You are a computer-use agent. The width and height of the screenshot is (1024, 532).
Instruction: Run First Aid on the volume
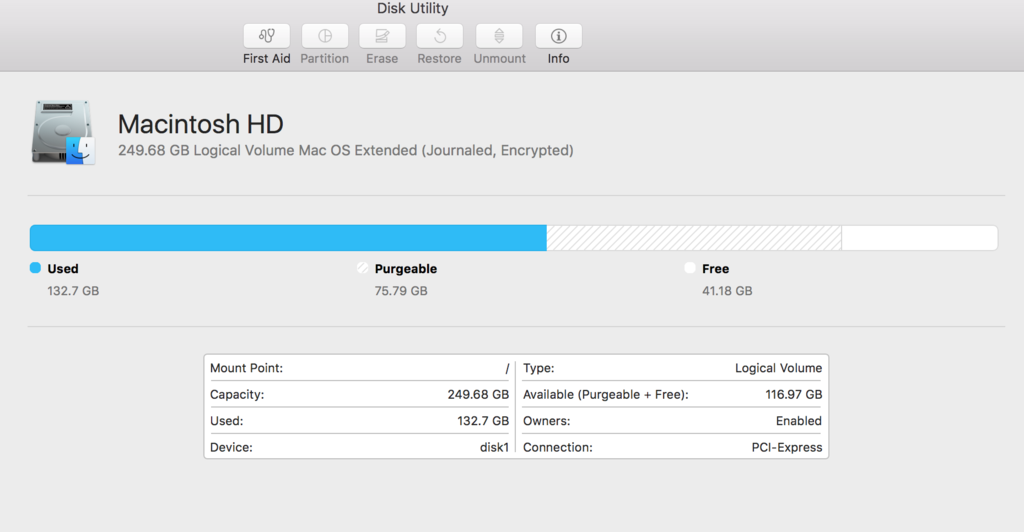[266, 36]
